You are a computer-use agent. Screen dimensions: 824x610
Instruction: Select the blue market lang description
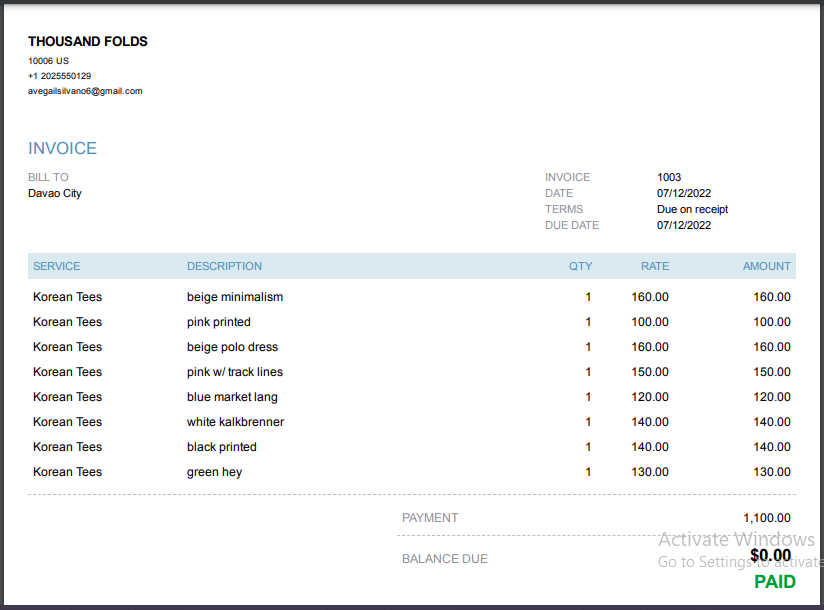click(x=232, y=397)
